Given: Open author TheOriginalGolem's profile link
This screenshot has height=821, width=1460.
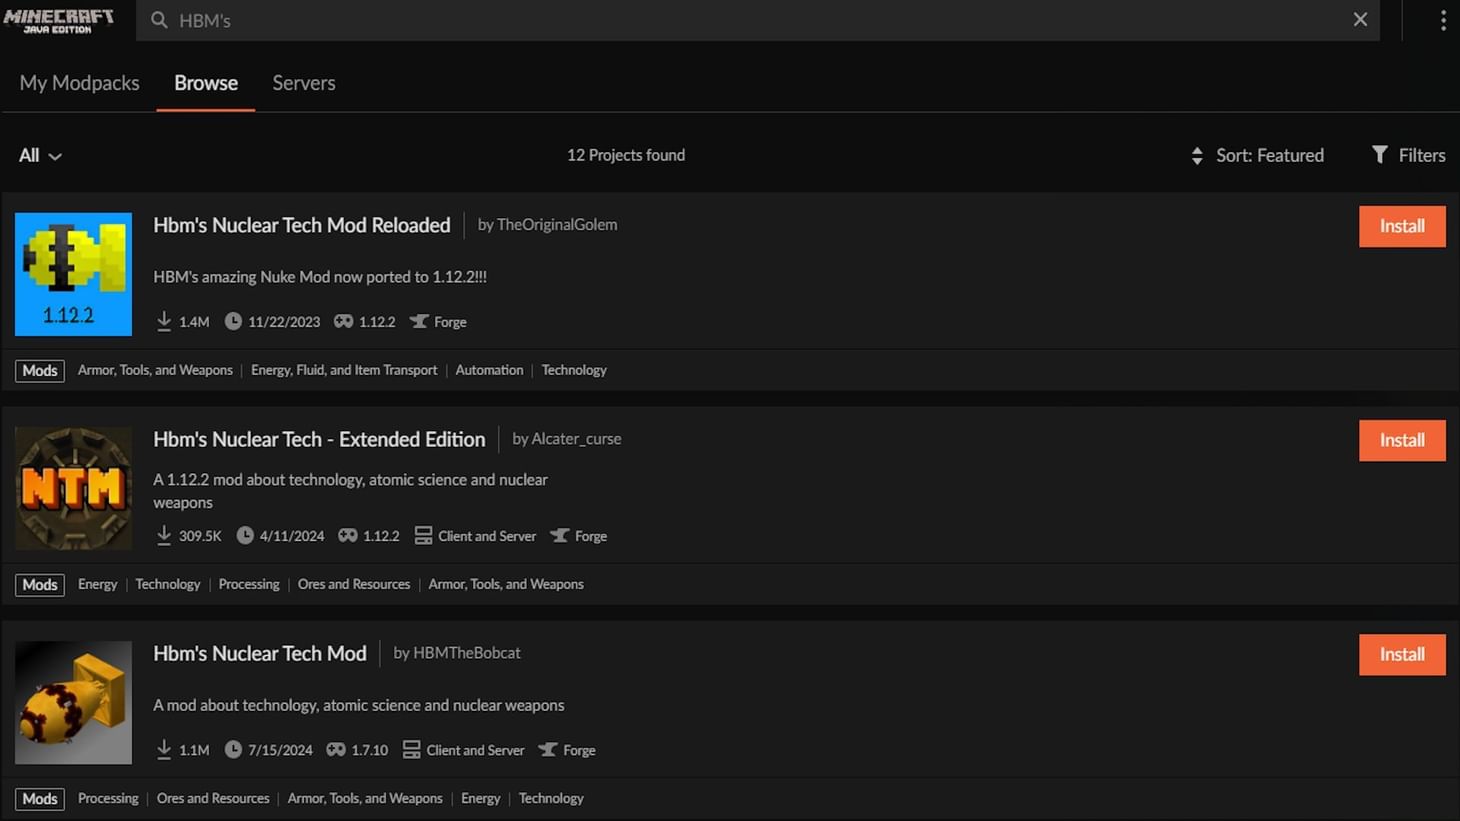Looking at the screenshot, I should 556,225.
